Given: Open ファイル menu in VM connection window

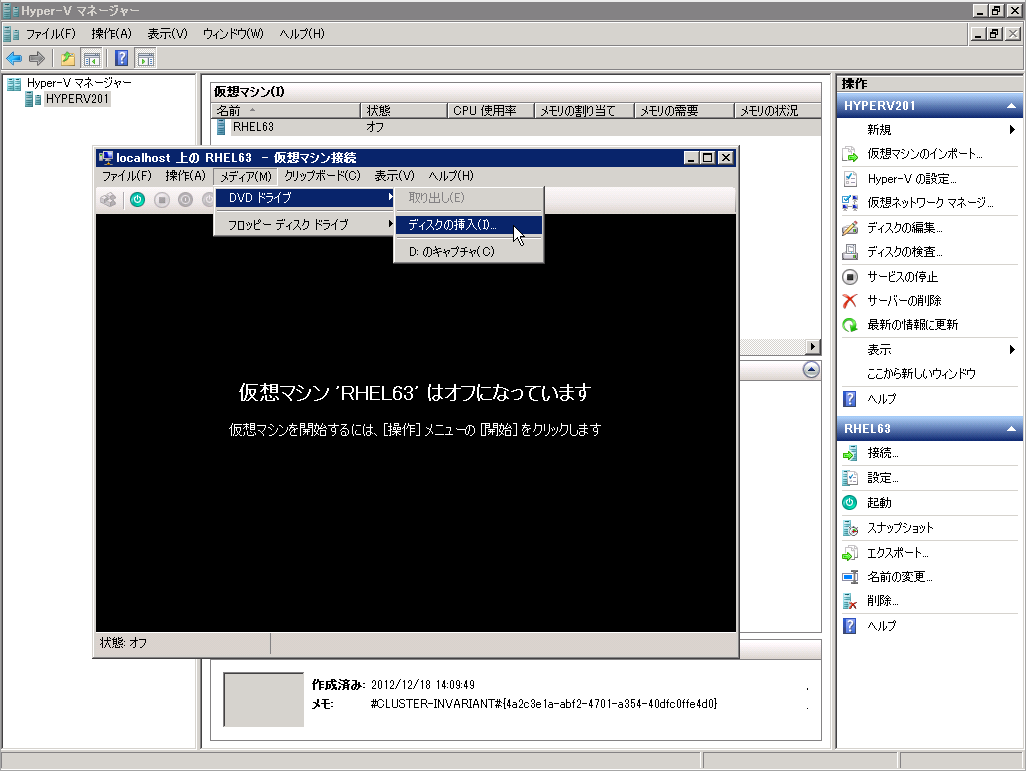Looking at the screenshot, I should click(127, 176).
